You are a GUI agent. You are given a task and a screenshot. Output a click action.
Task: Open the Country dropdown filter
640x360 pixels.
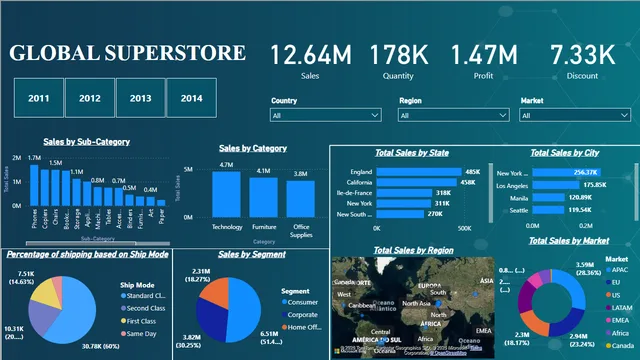click(x=326, y=115)
